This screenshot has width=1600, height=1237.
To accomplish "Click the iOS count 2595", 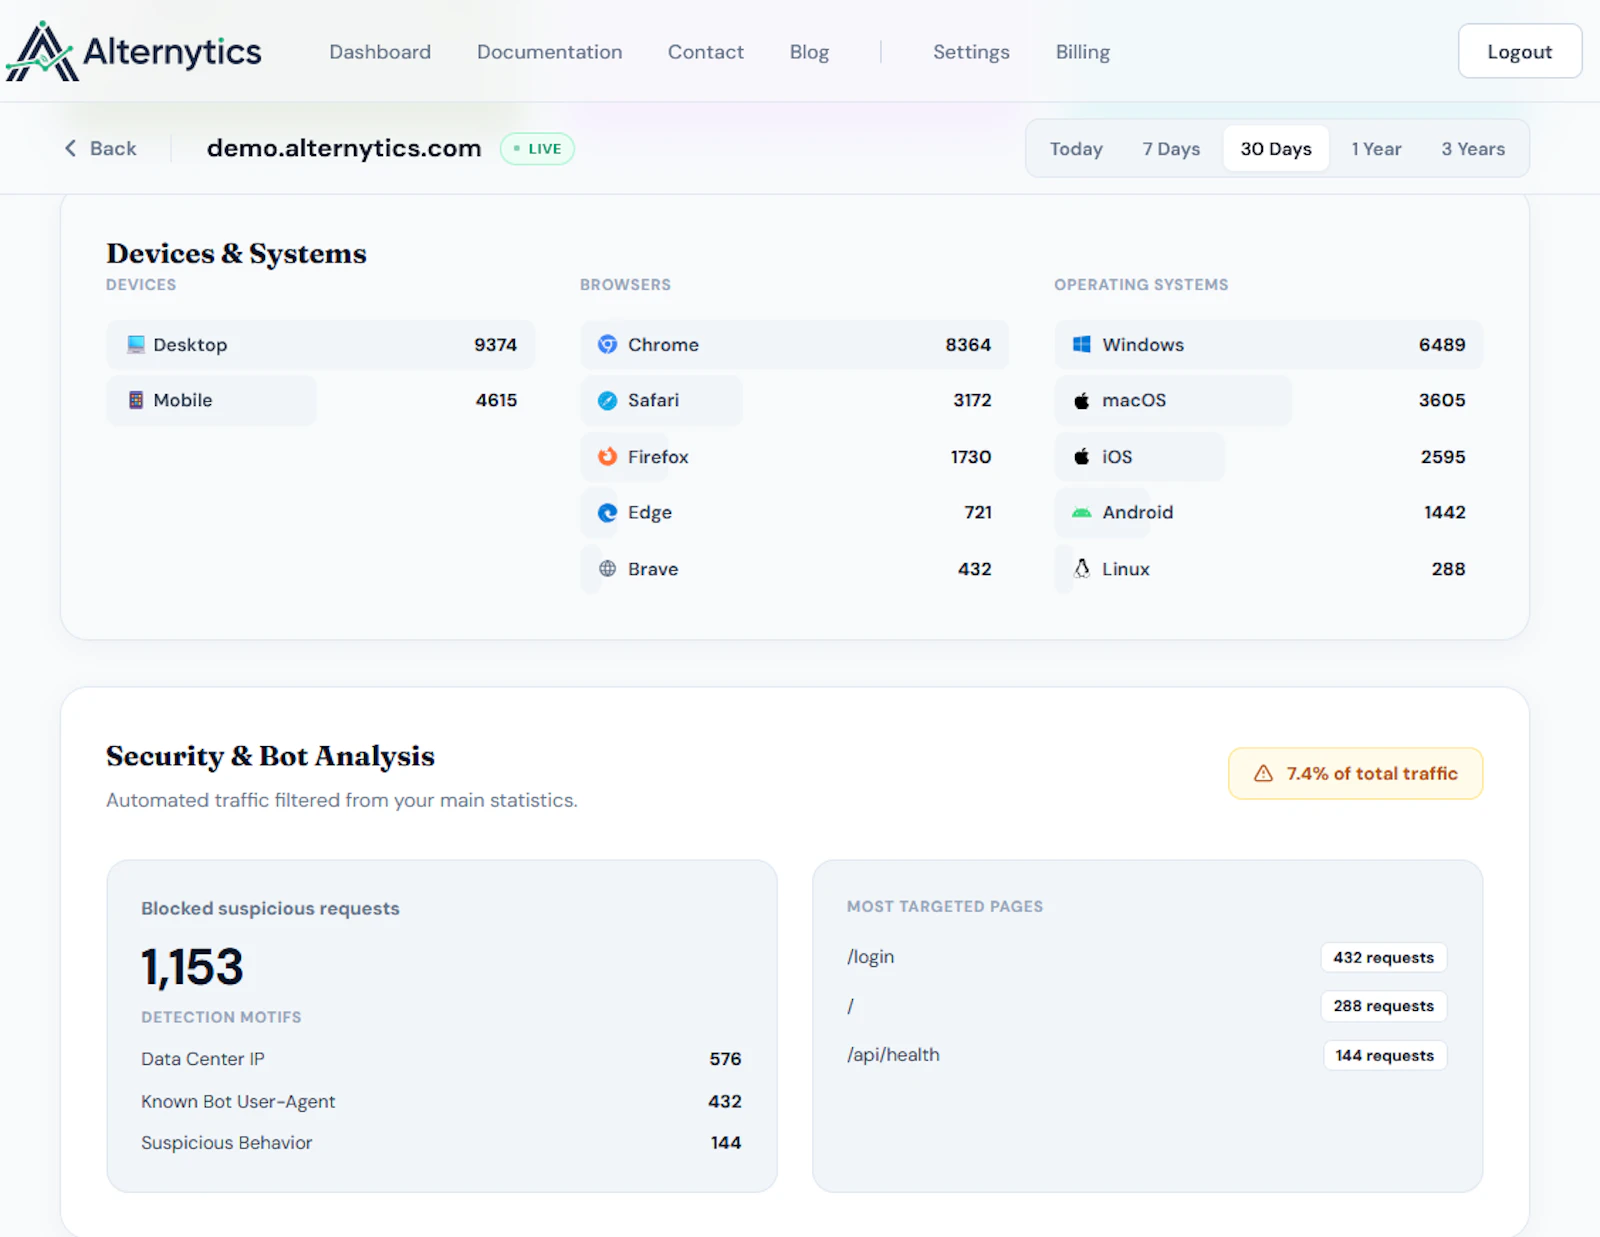I will point(1443,457).
